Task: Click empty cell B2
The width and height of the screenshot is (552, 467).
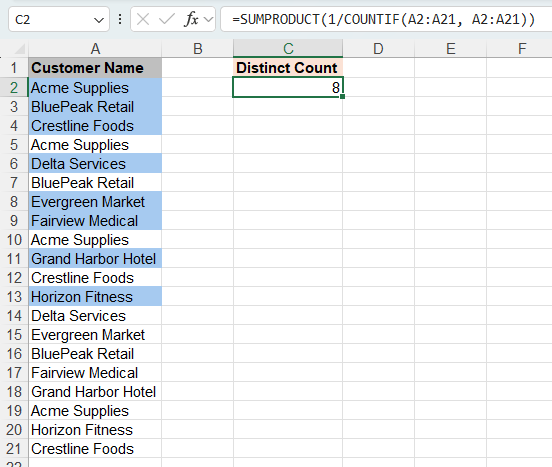Action: point(197,88)
